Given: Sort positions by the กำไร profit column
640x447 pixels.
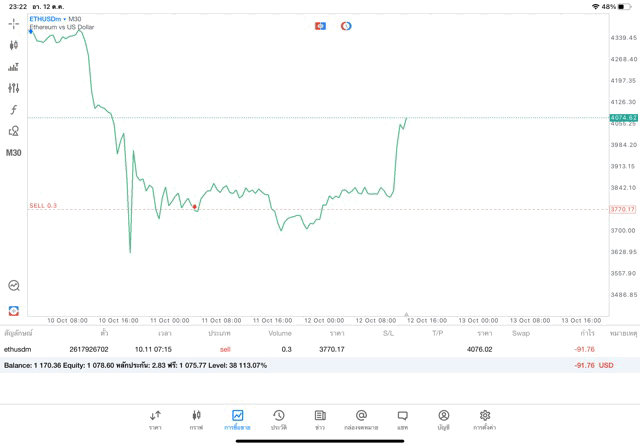Looking at the screenshot, I should point(587,333).
